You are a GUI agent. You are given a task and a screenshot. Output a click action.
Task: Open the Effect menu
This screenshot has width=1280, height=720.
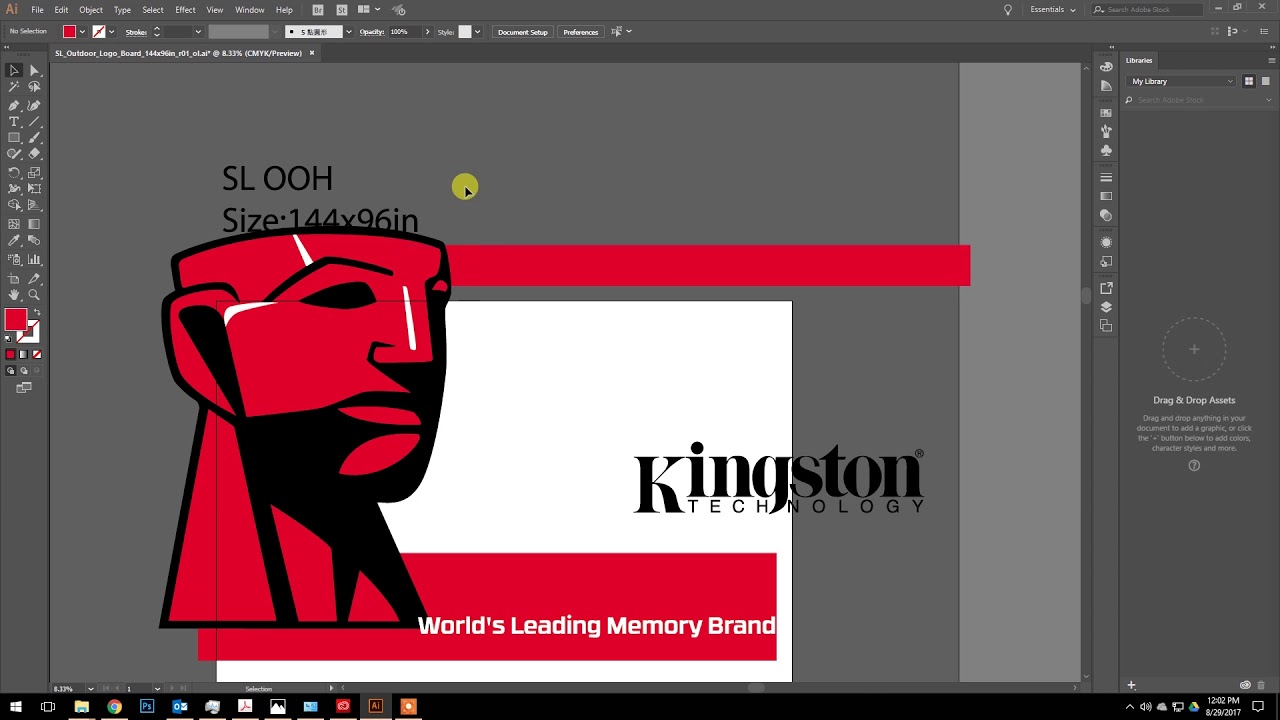185,10
